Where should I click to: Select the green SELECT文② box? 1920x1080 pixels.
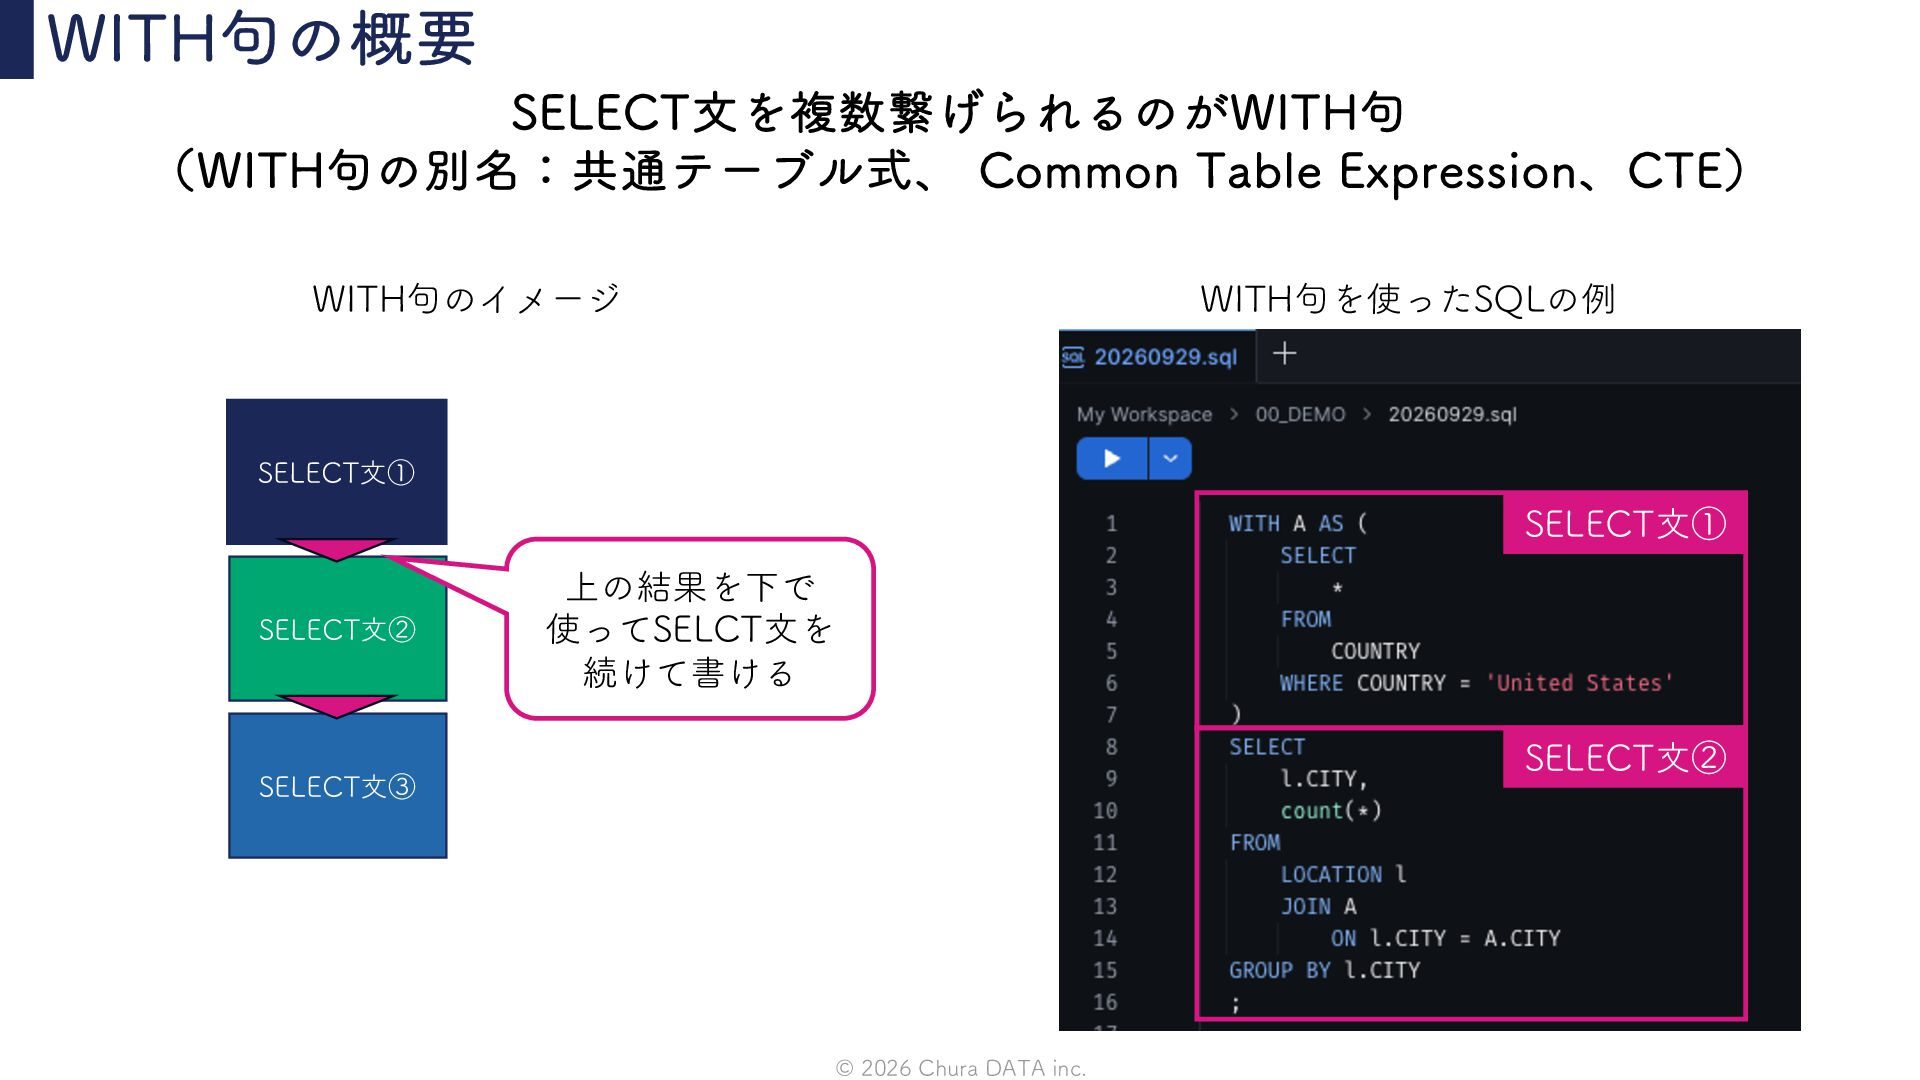[x=337, y=629]
